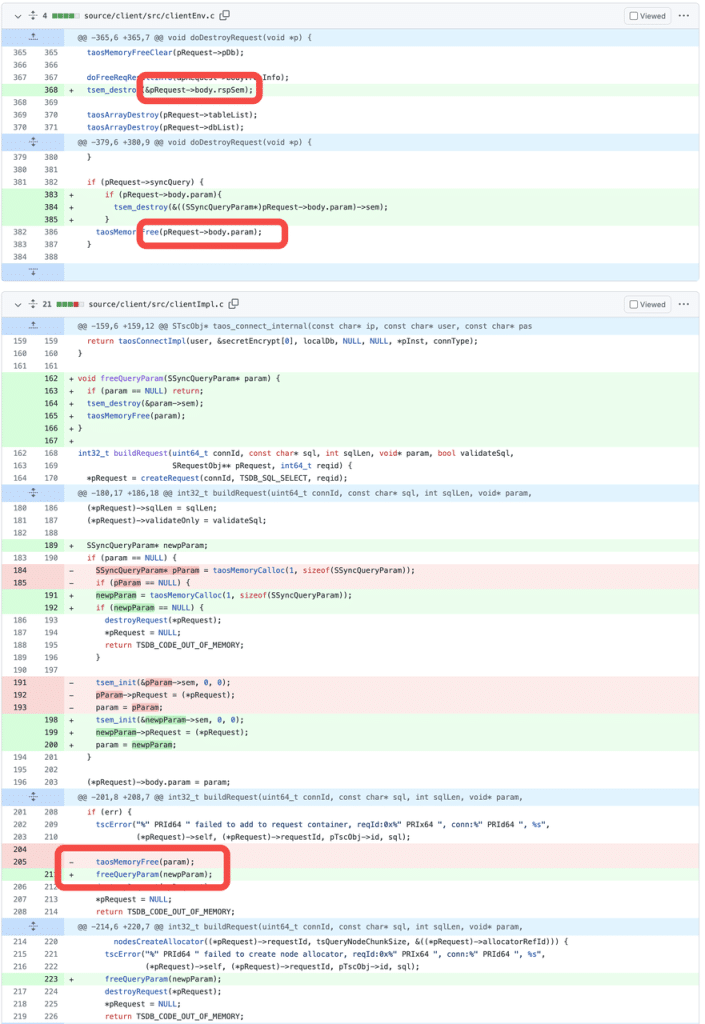Copy the clientEnv.c file path

pyautogui.click(x=225, y=16)
